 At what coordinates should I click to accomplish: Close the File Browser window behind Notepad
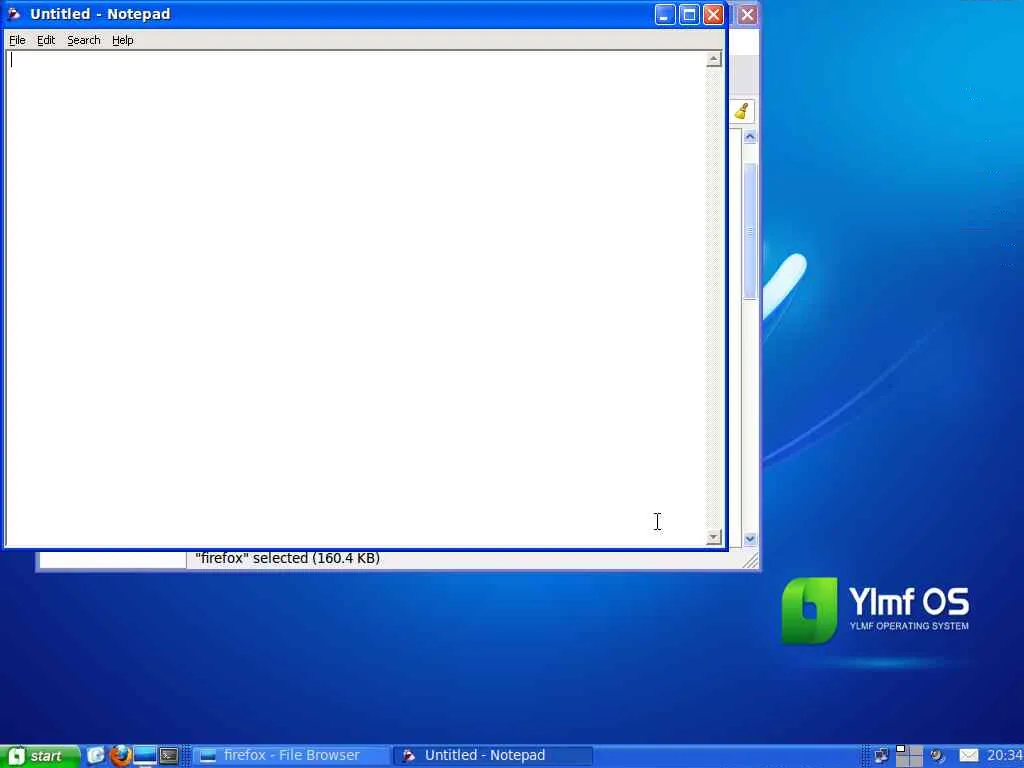coord(747,14)
